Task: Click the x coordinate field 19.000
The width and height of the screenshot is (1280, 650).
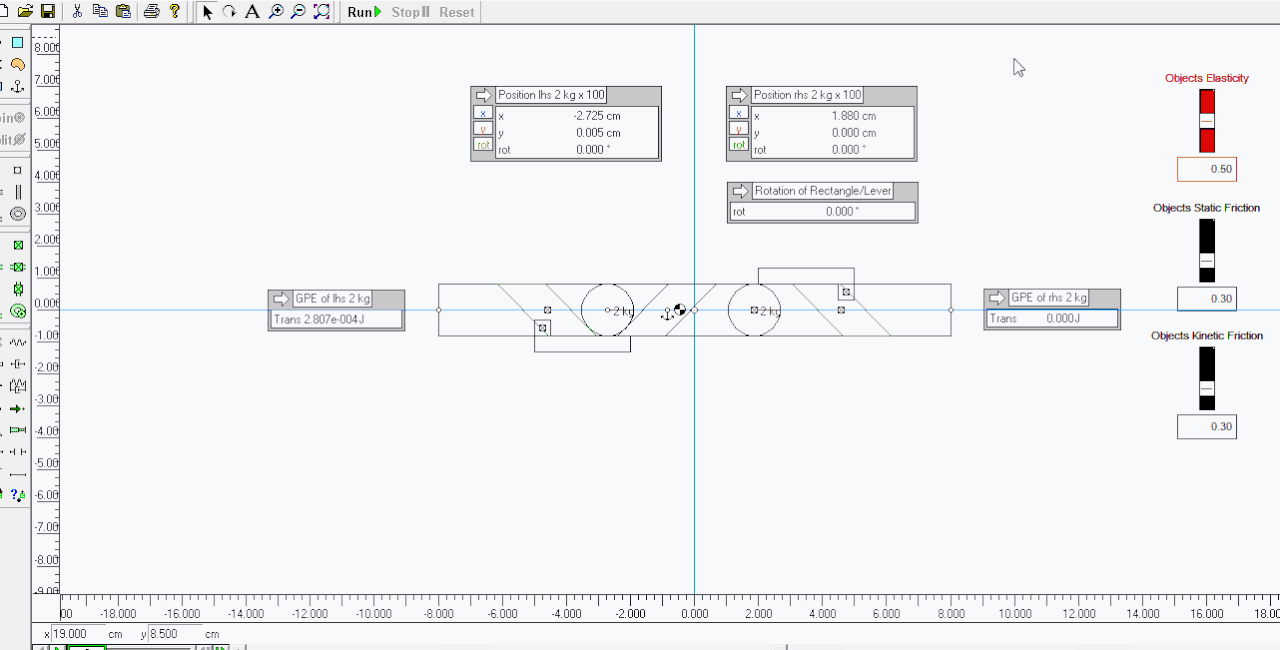Action: click(x=77, y=634)
